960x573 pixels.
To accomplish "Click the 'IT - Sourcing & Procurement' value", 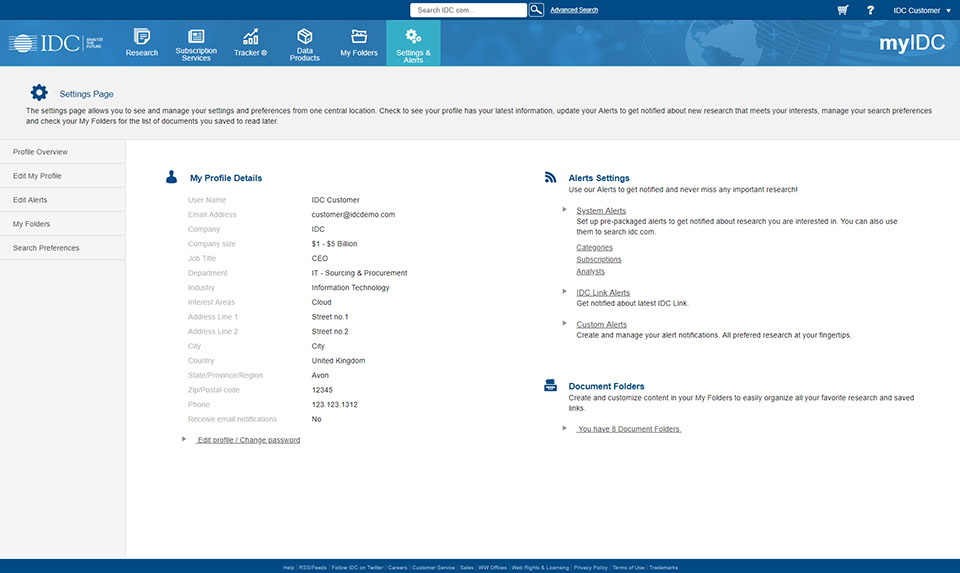I will [359, 273].
